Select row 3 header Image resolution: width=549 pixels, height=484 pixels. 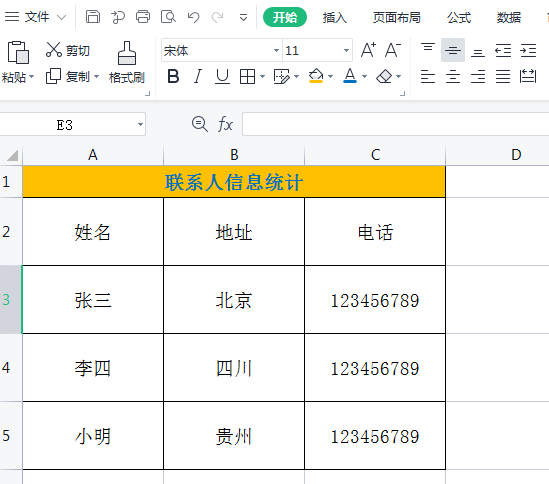(x=11, y=299)
